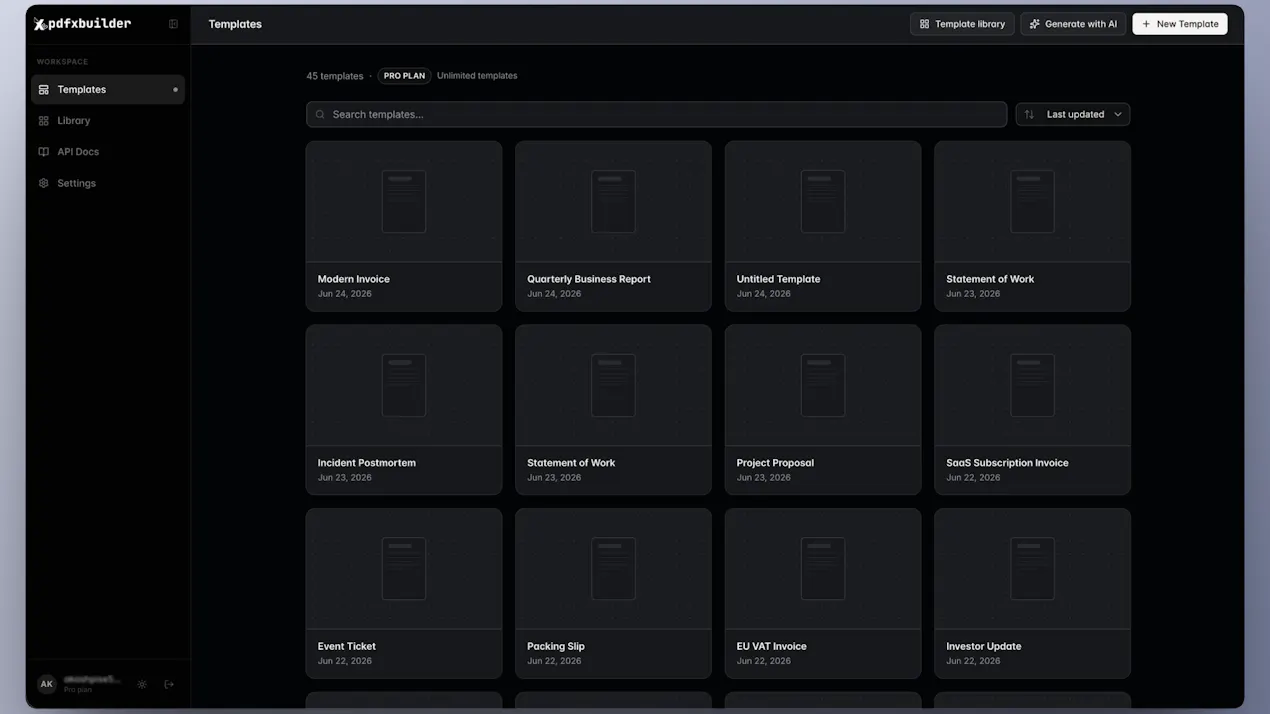Open the Incident Postmortem template
Viewport: 1270px width, 714px height.
coord(404,409)
